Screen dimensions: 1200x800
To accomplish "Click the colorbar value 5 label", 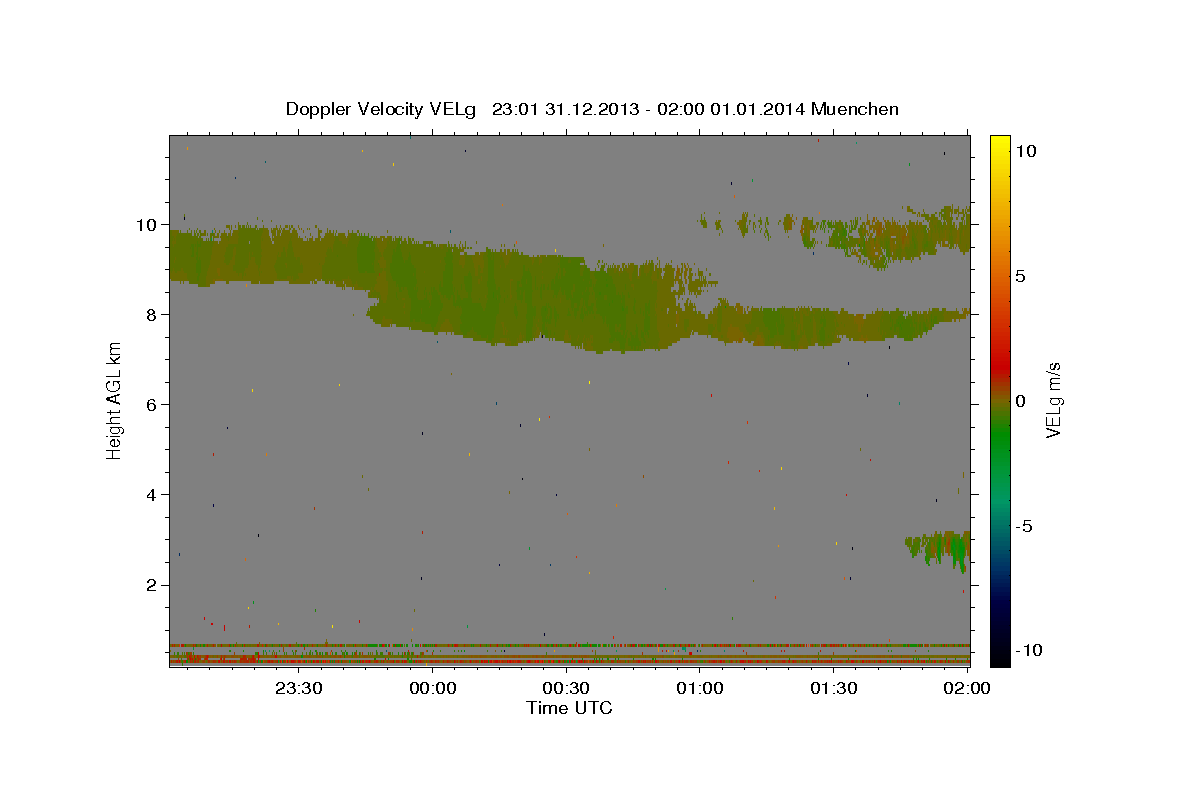I will (x=1021, y=276).
